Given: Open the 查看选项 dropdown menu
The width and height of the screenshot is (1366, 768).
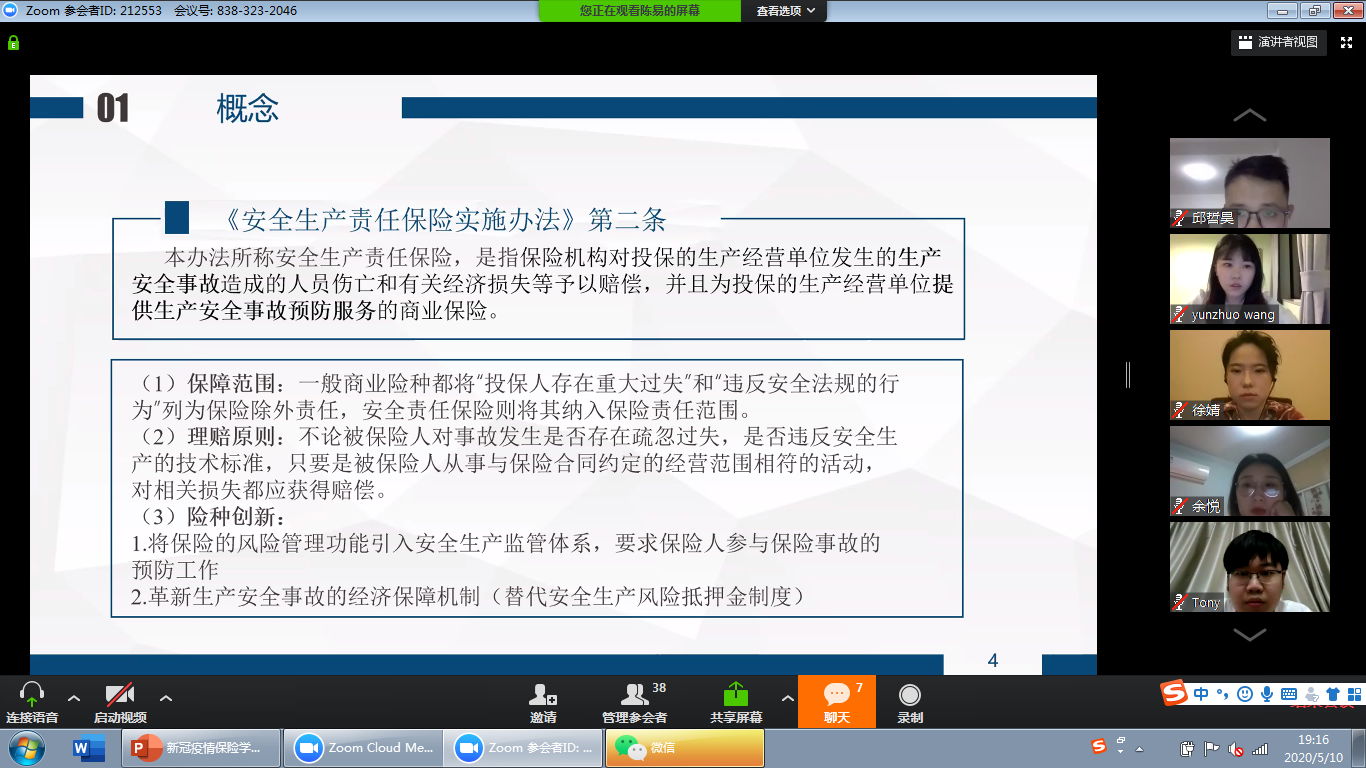Looking at the screenshot, I should 785,11.
